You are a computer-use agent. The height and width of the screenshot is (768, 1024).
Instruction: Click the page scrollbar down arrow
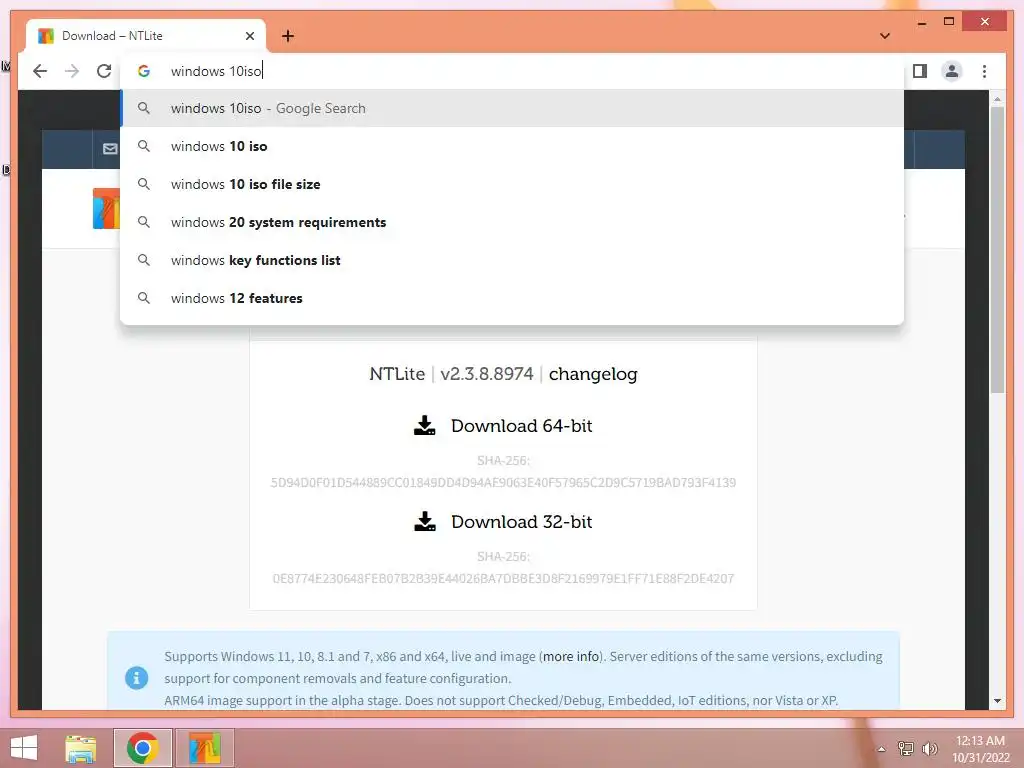(997, 701)
